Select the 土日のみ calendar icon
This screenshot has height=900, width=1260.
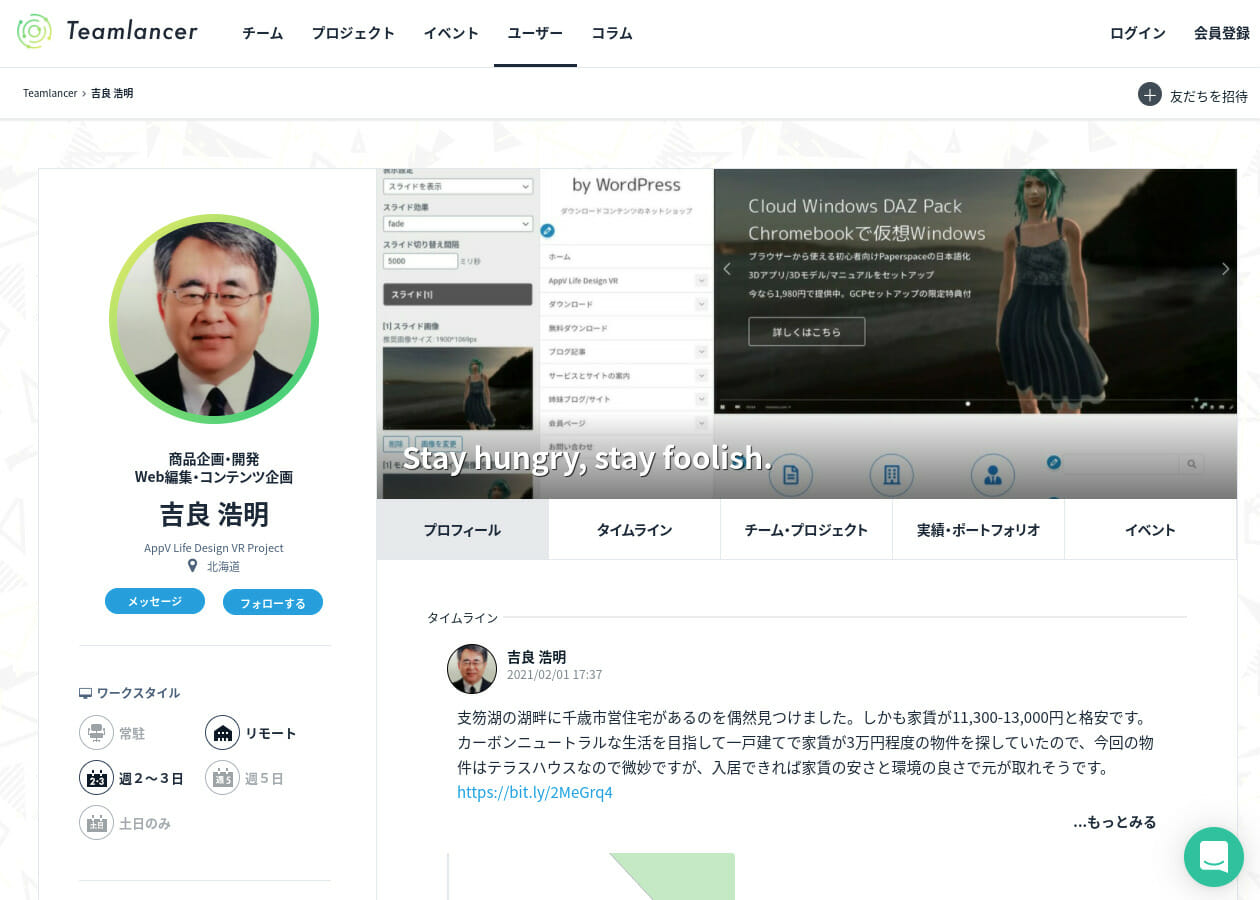(97, 823)
